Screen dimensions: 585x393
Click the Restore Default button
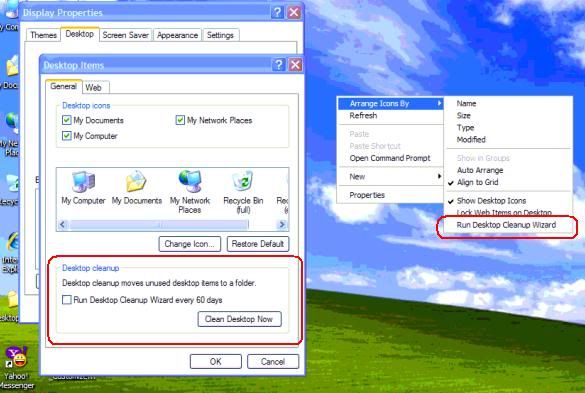258,244
